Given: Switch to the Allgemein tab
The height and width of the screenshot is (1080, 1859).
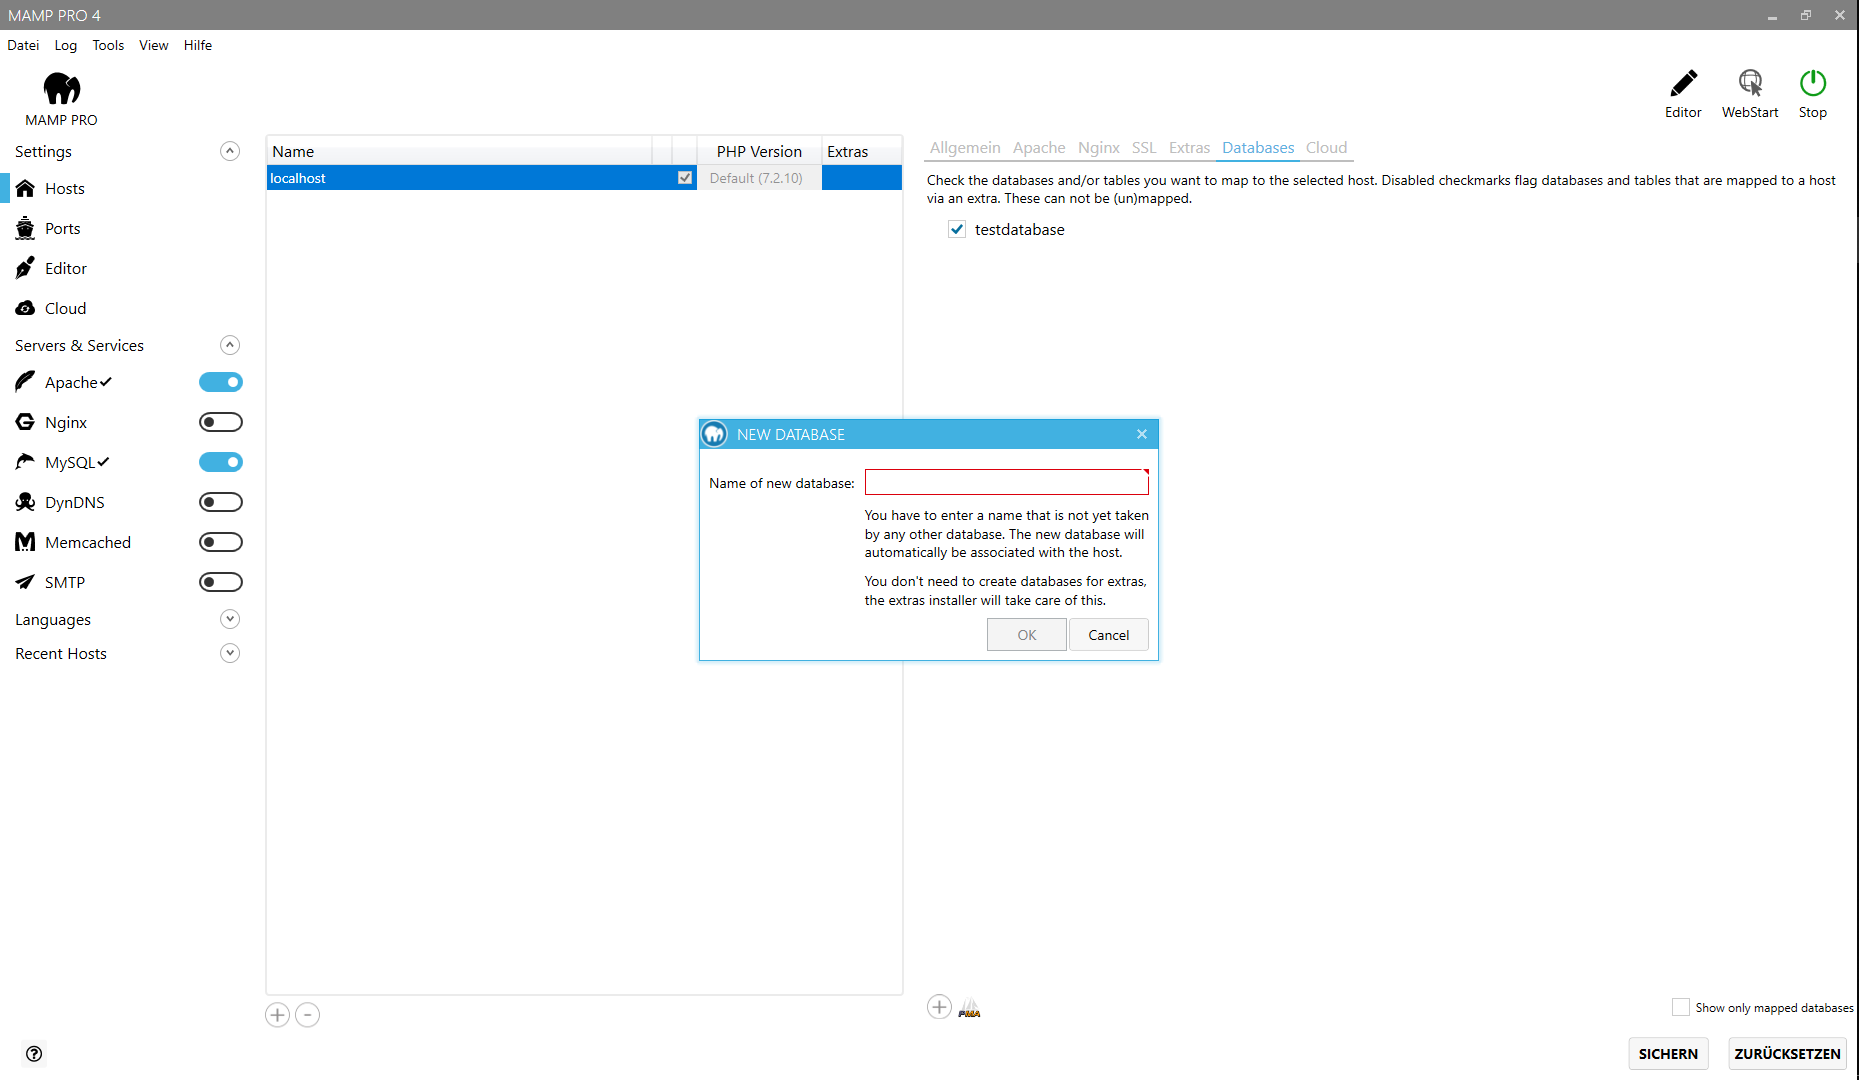Looking at the screenshot, I should [x=965, y=148].
